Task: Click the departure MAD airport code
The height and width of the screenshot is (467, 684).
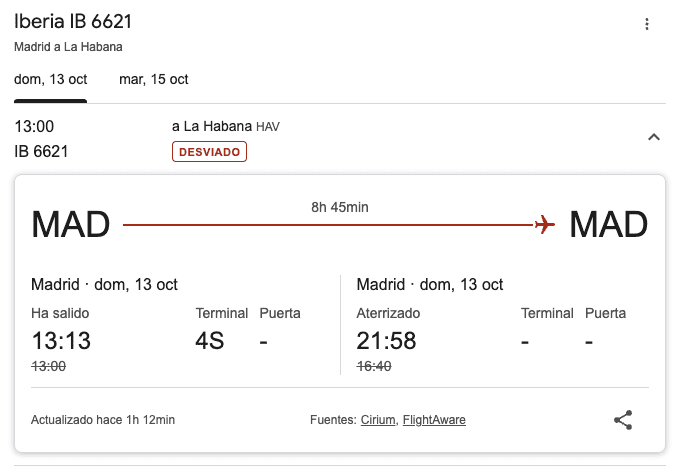Action: coord(71,225)
